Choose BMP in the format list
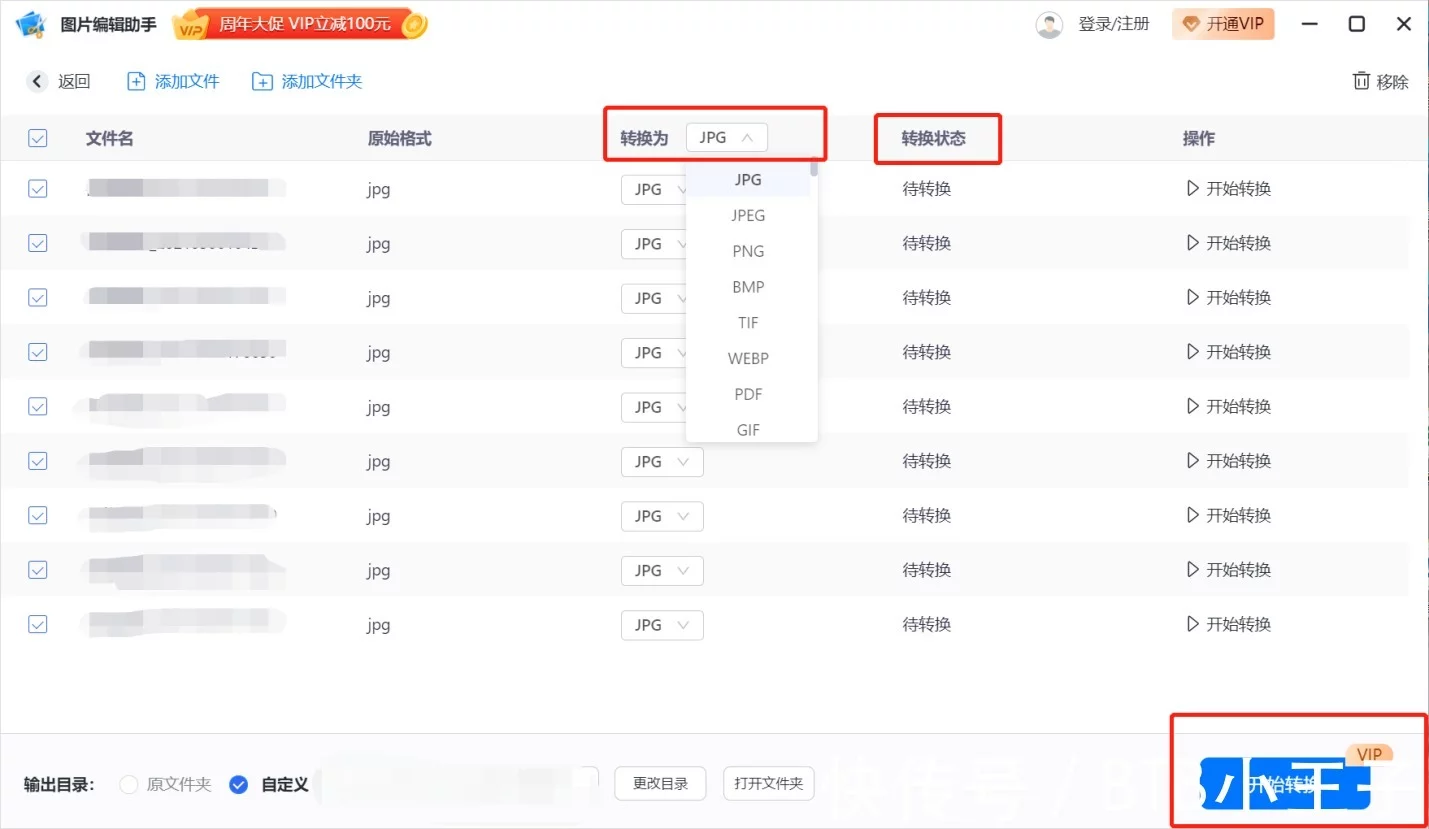This screenshot has width=1429, height=829. 748,288
